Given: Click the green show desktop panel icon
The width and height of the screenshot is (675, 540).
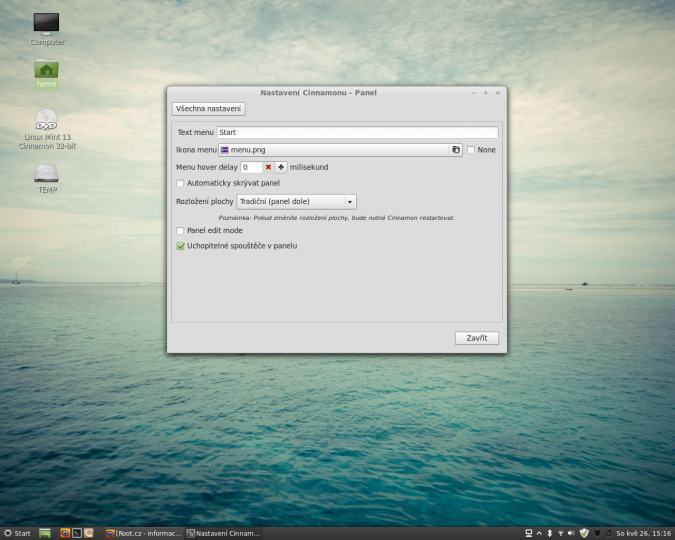Looking at the screenshot, I should tap(45, 534).
